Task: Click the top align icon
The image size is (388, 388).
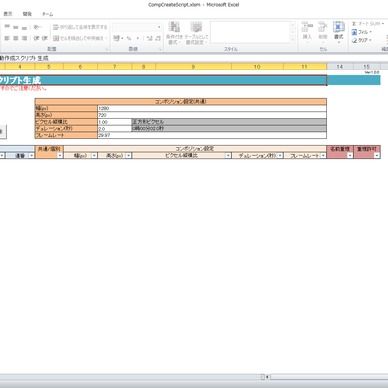Action: point(7,27)
